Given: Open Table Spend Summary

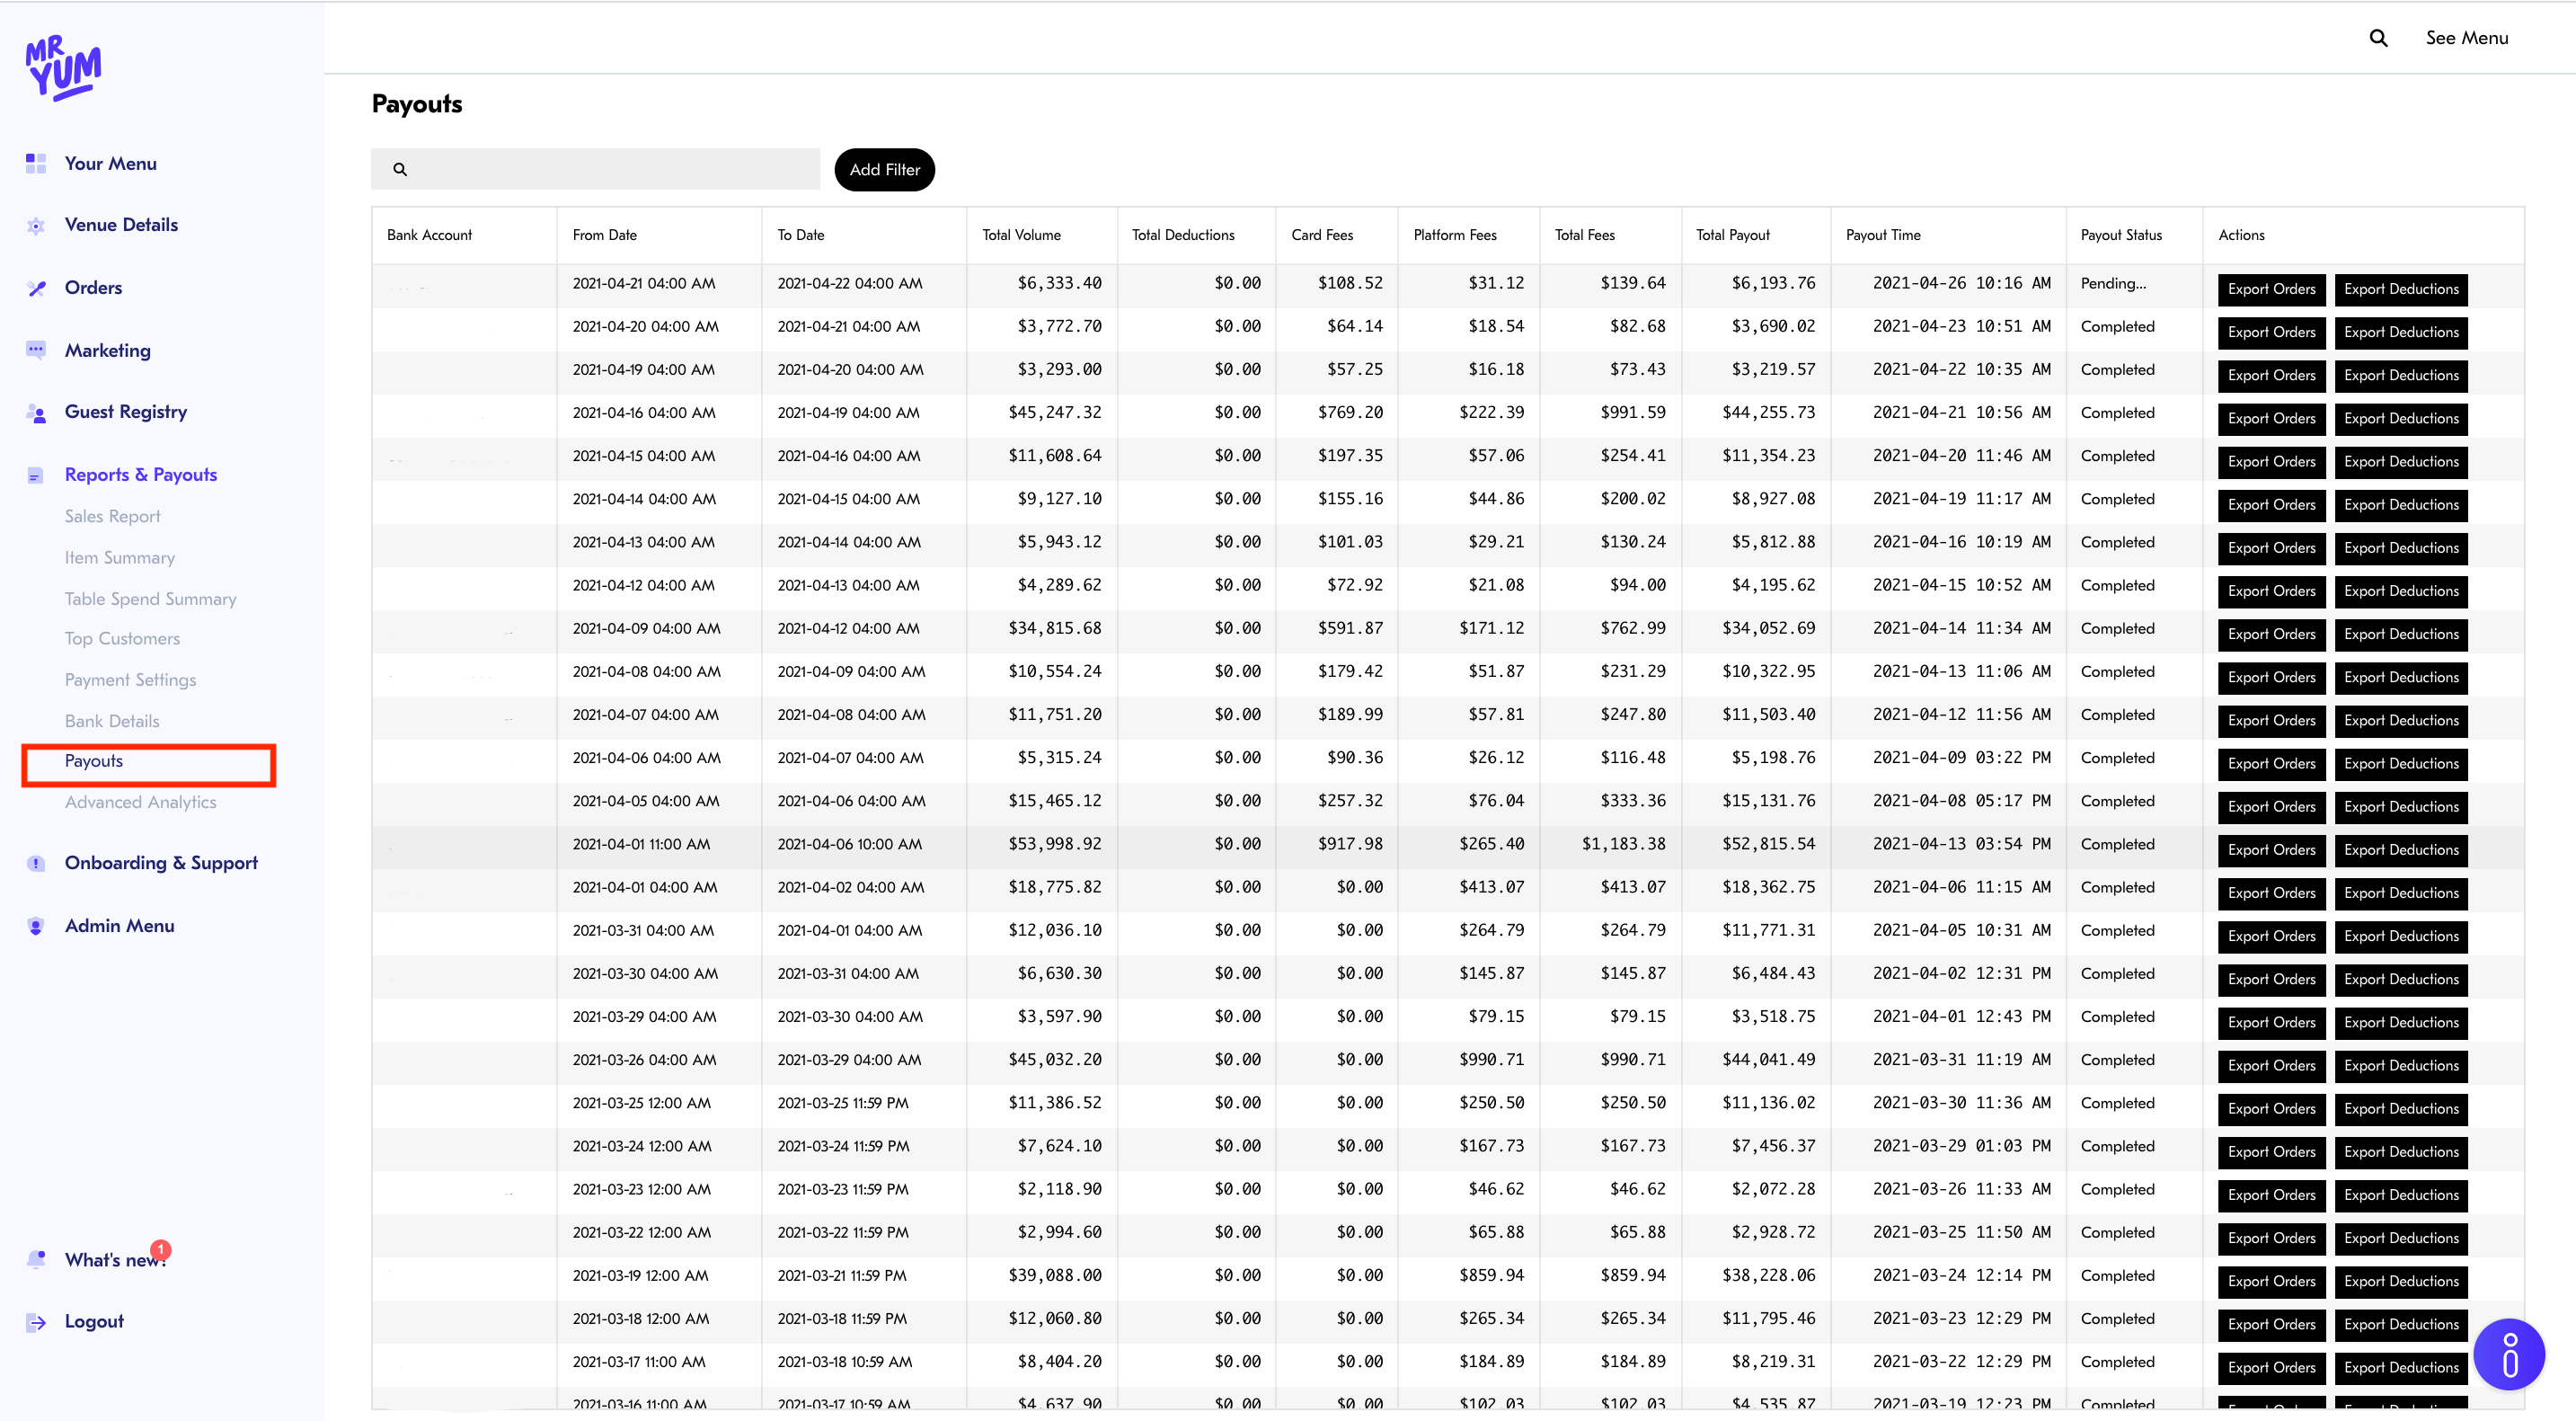Looking at the screenshot, I should 151,599.
